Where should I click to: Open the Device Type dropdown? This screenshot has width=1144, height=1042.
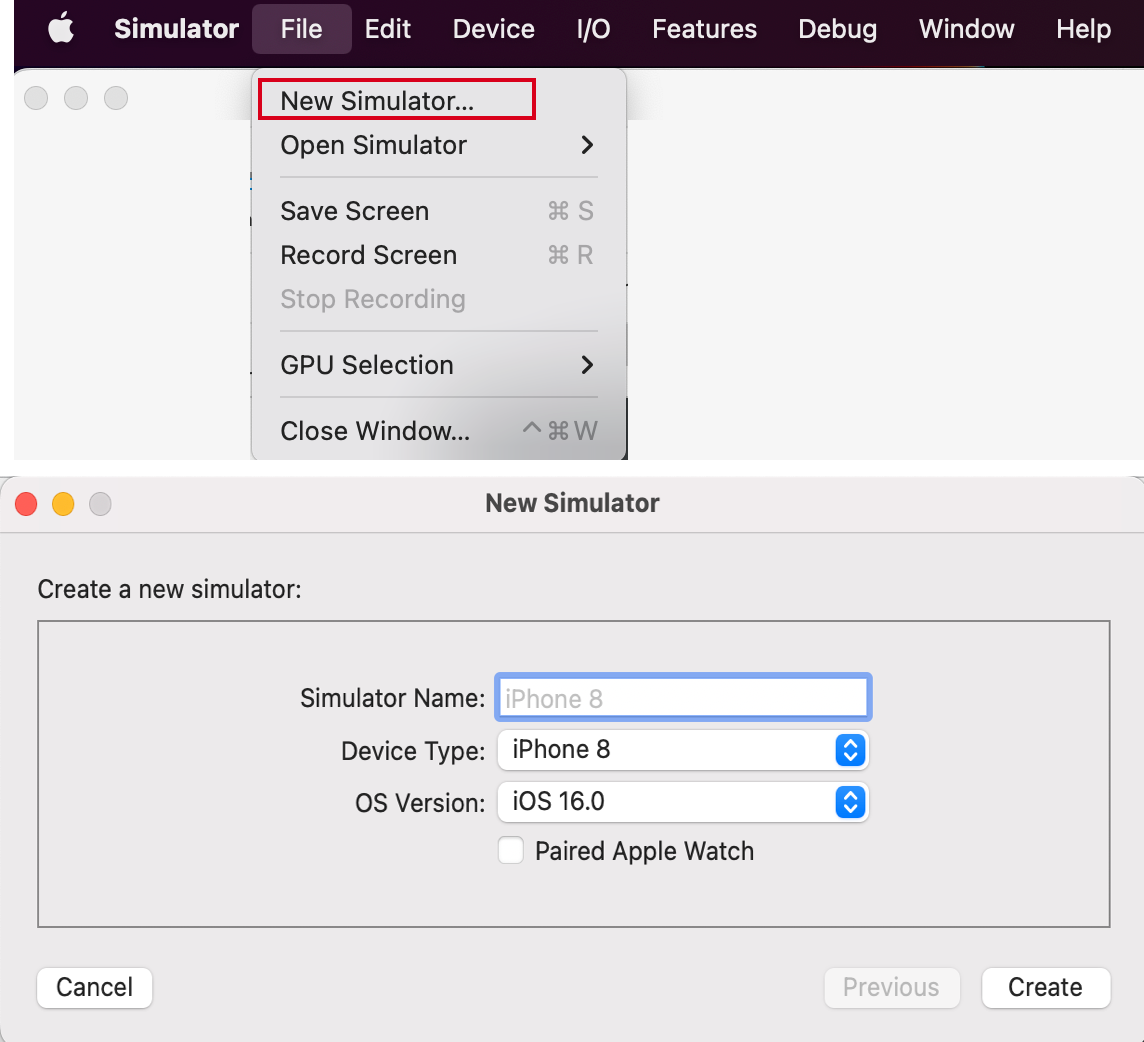pyautogui.click(x=683, y=750)
